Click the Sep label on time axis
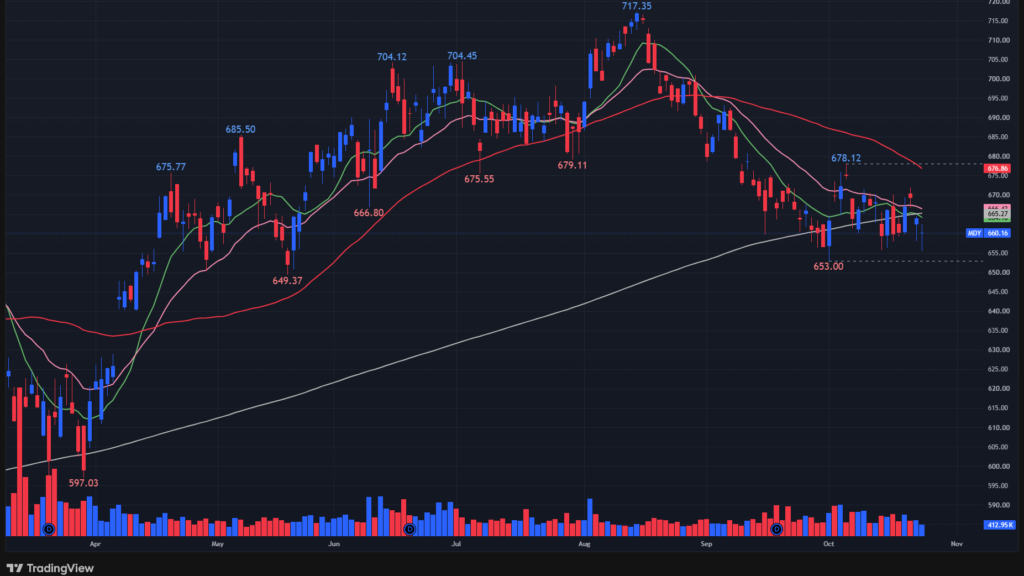The height and width of the screenshot is (576, 1024). pyautogui.click(x=706, y=544)
